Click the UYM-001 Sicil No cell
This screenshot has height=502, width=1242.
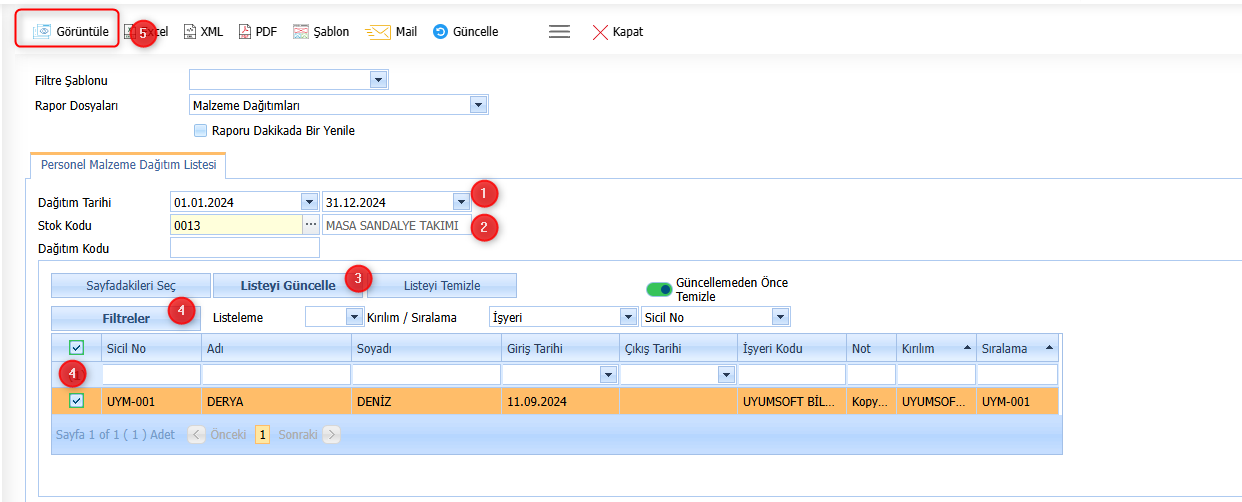coord(151,400)
